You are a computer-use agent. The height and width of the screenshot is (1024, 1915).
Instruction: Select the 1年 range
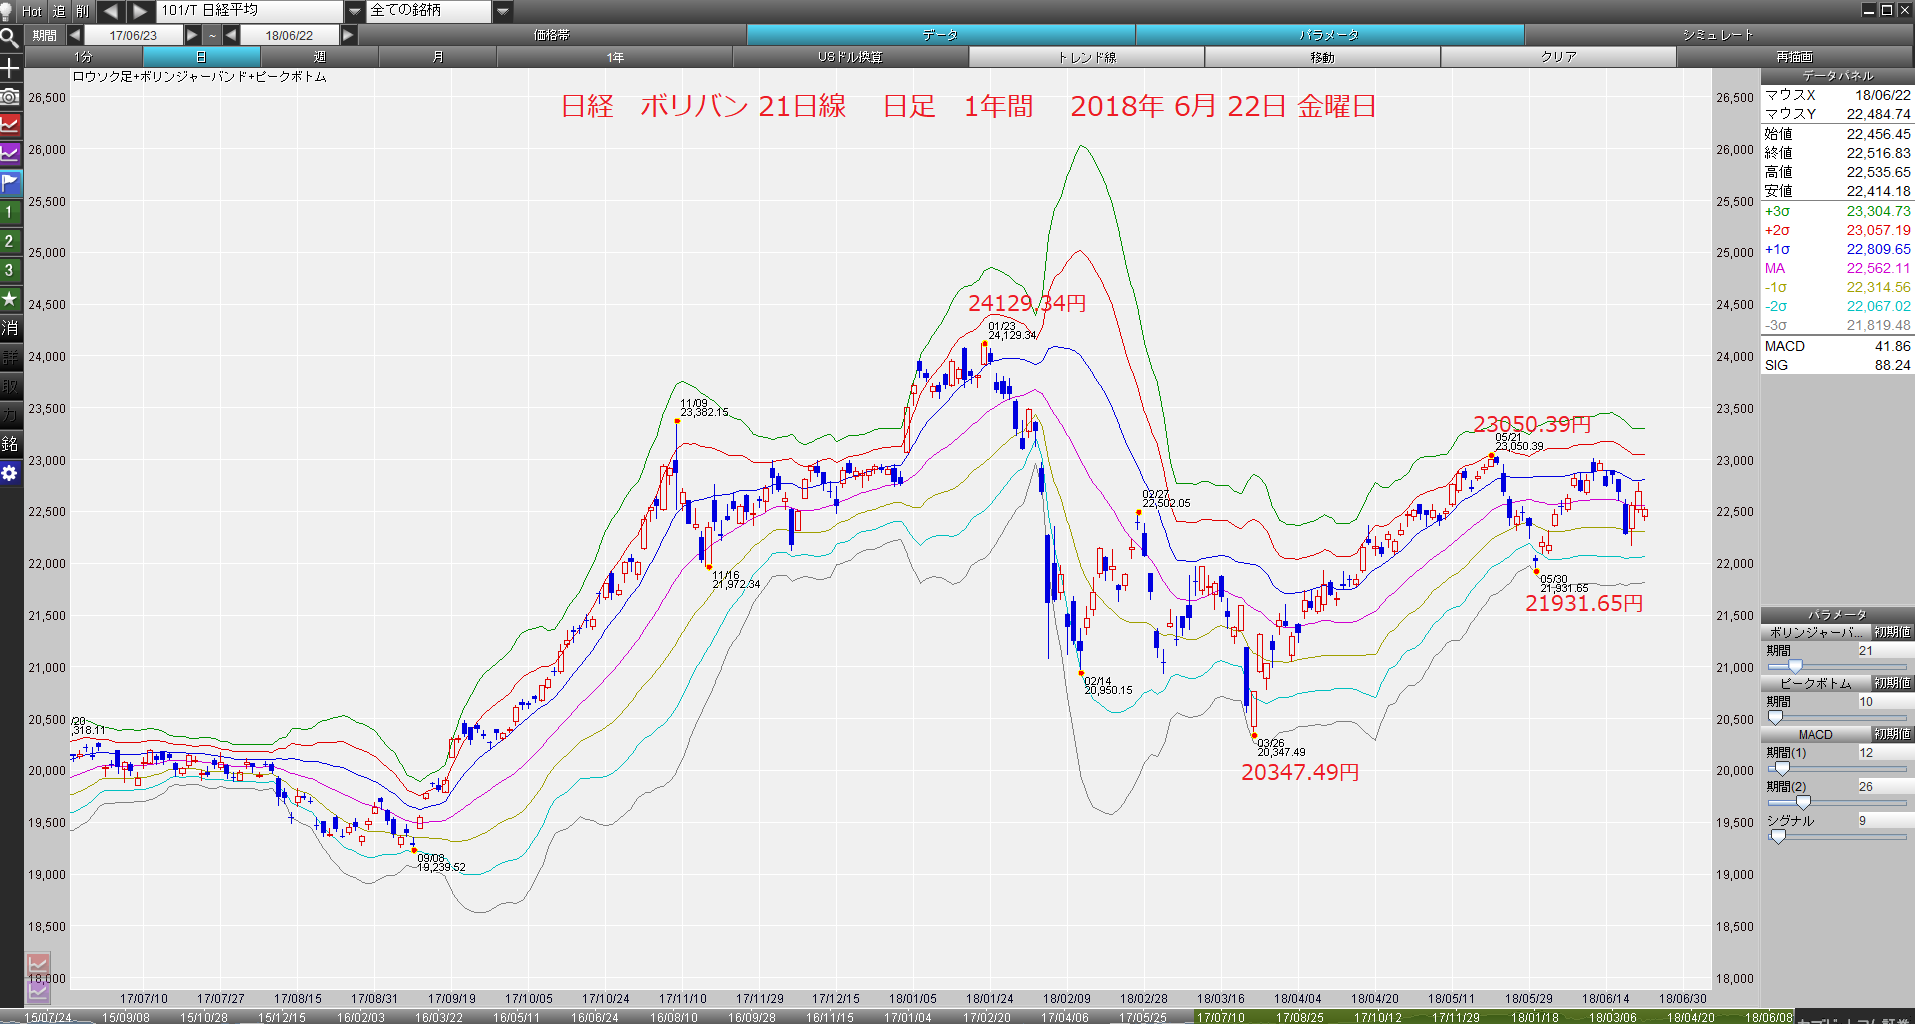point(615,57)
